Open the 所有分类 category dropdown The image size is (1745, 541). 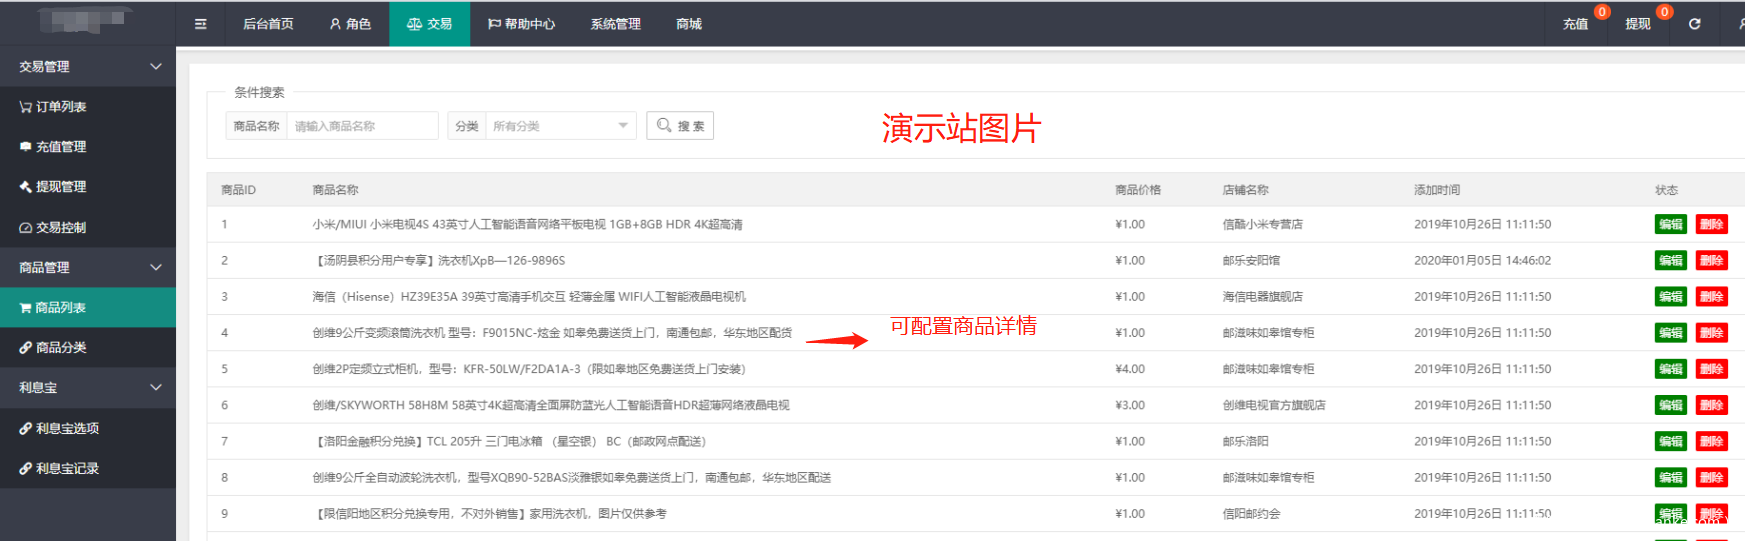click(560, 126)
